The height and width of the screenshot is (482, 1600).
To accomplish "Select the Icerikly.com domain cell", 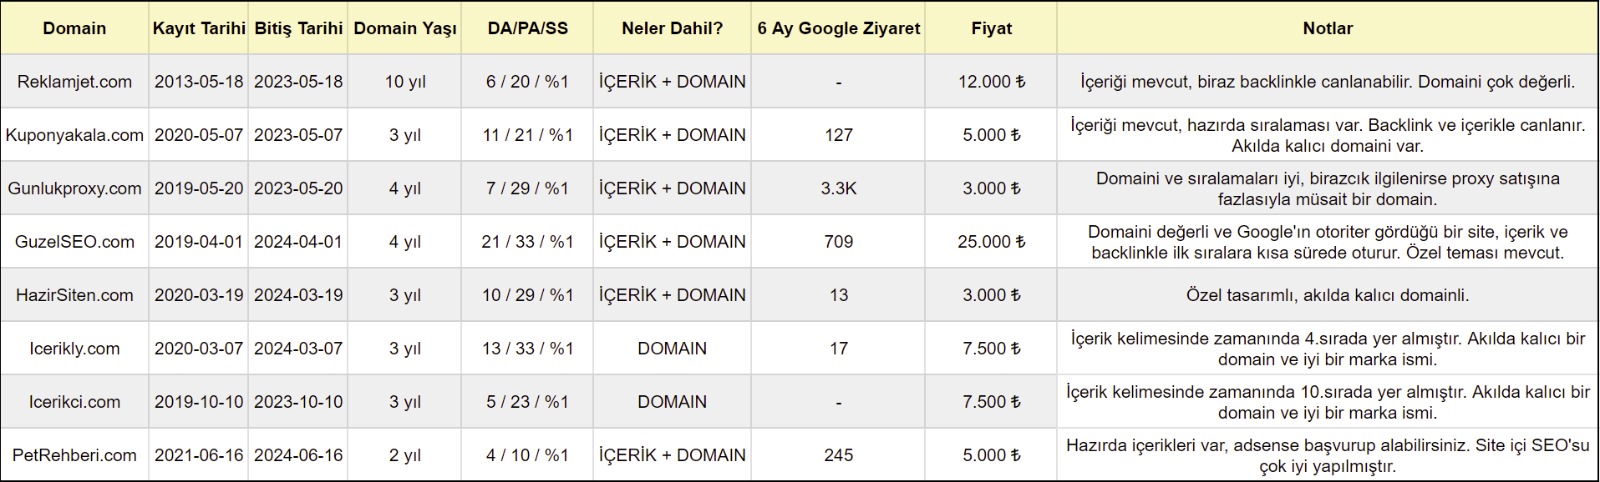I will click(74, 348).
